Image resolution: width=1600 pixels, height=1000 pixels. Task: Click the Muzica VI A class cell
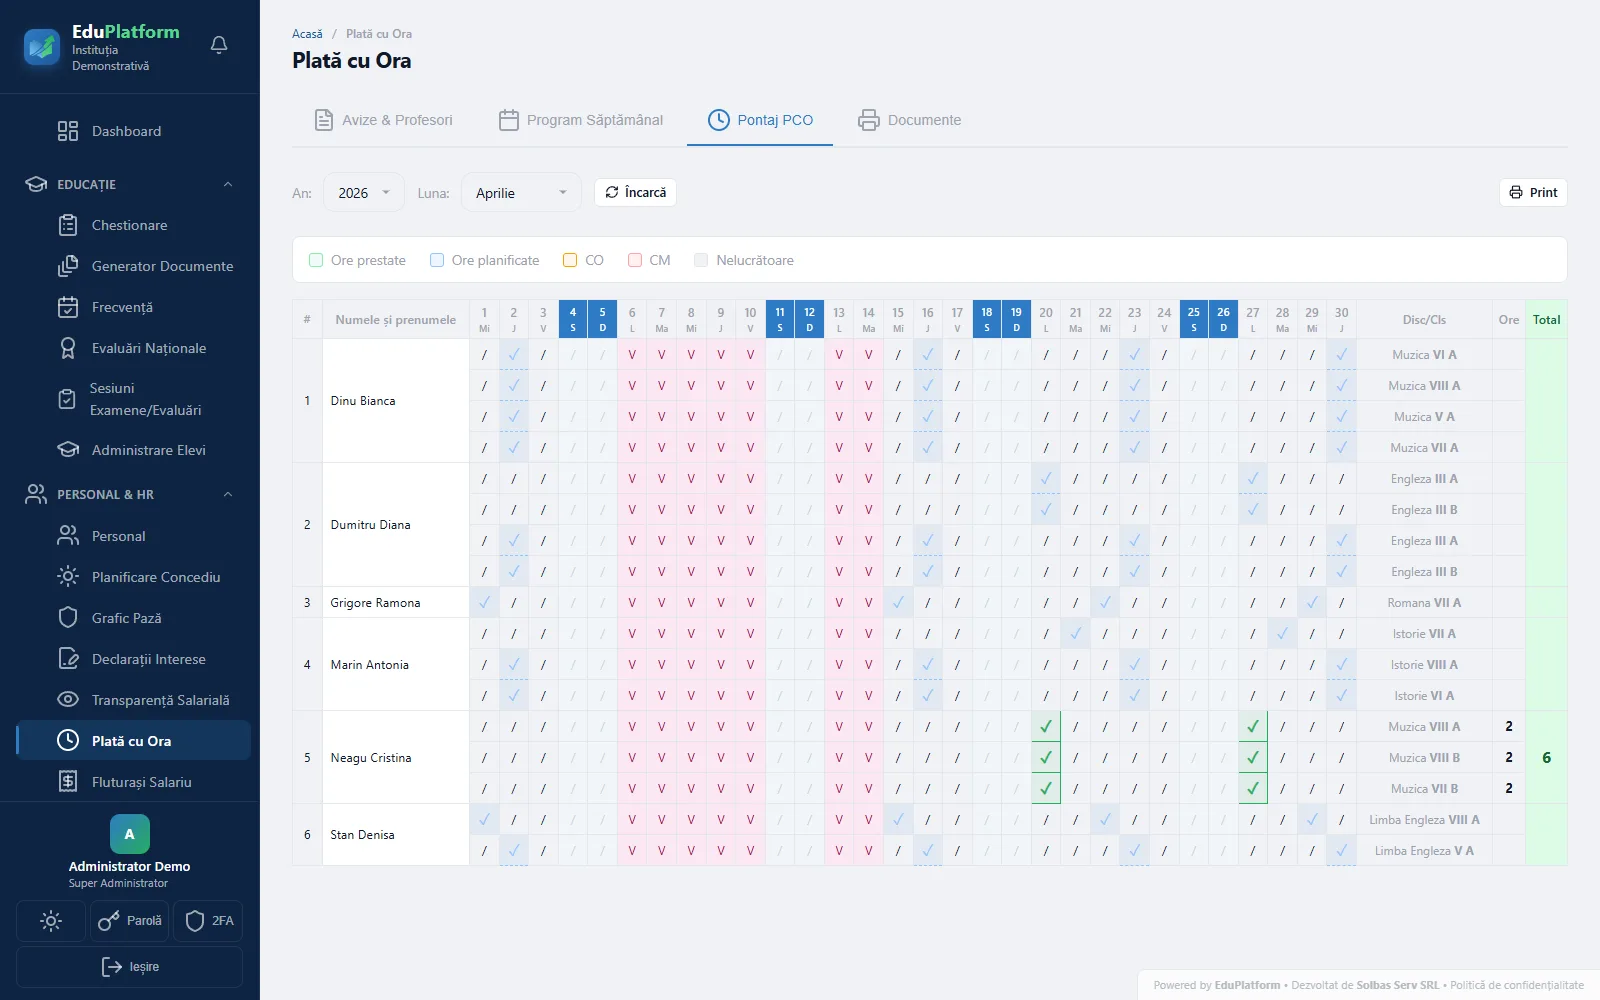tap(1424, 355)
